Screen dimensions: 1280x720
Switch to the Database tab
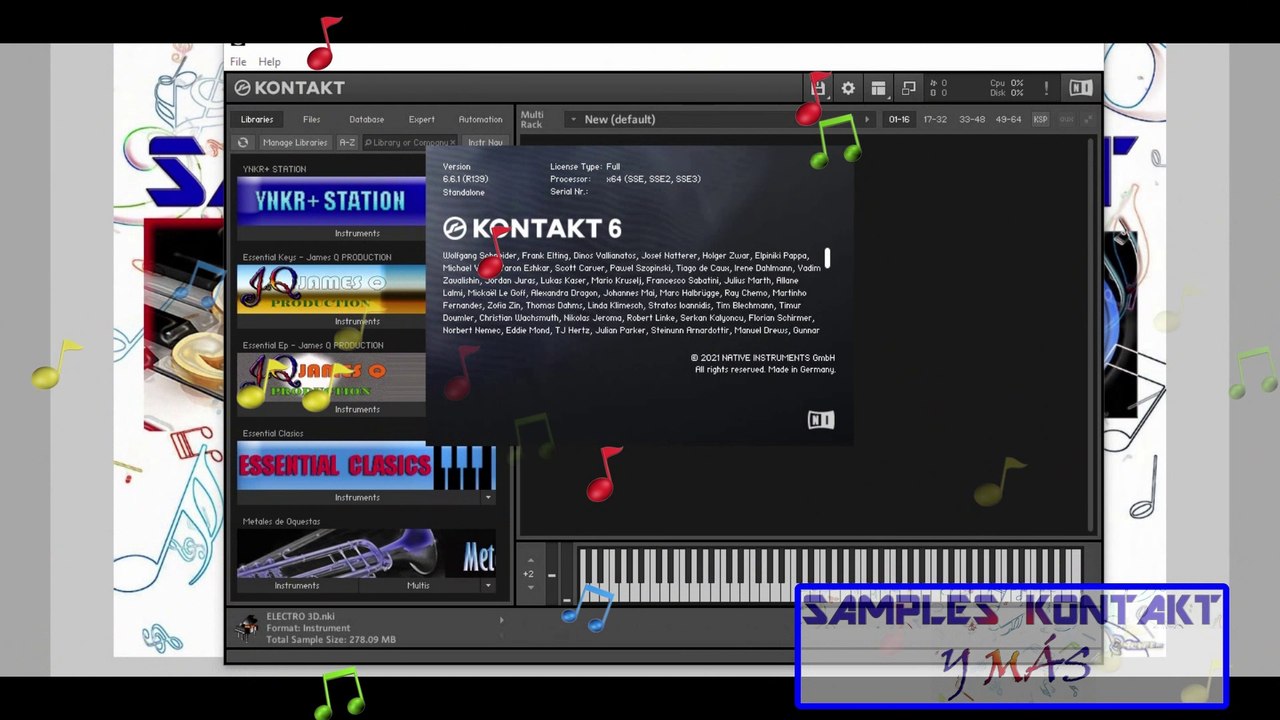click(x=366, y=119)
